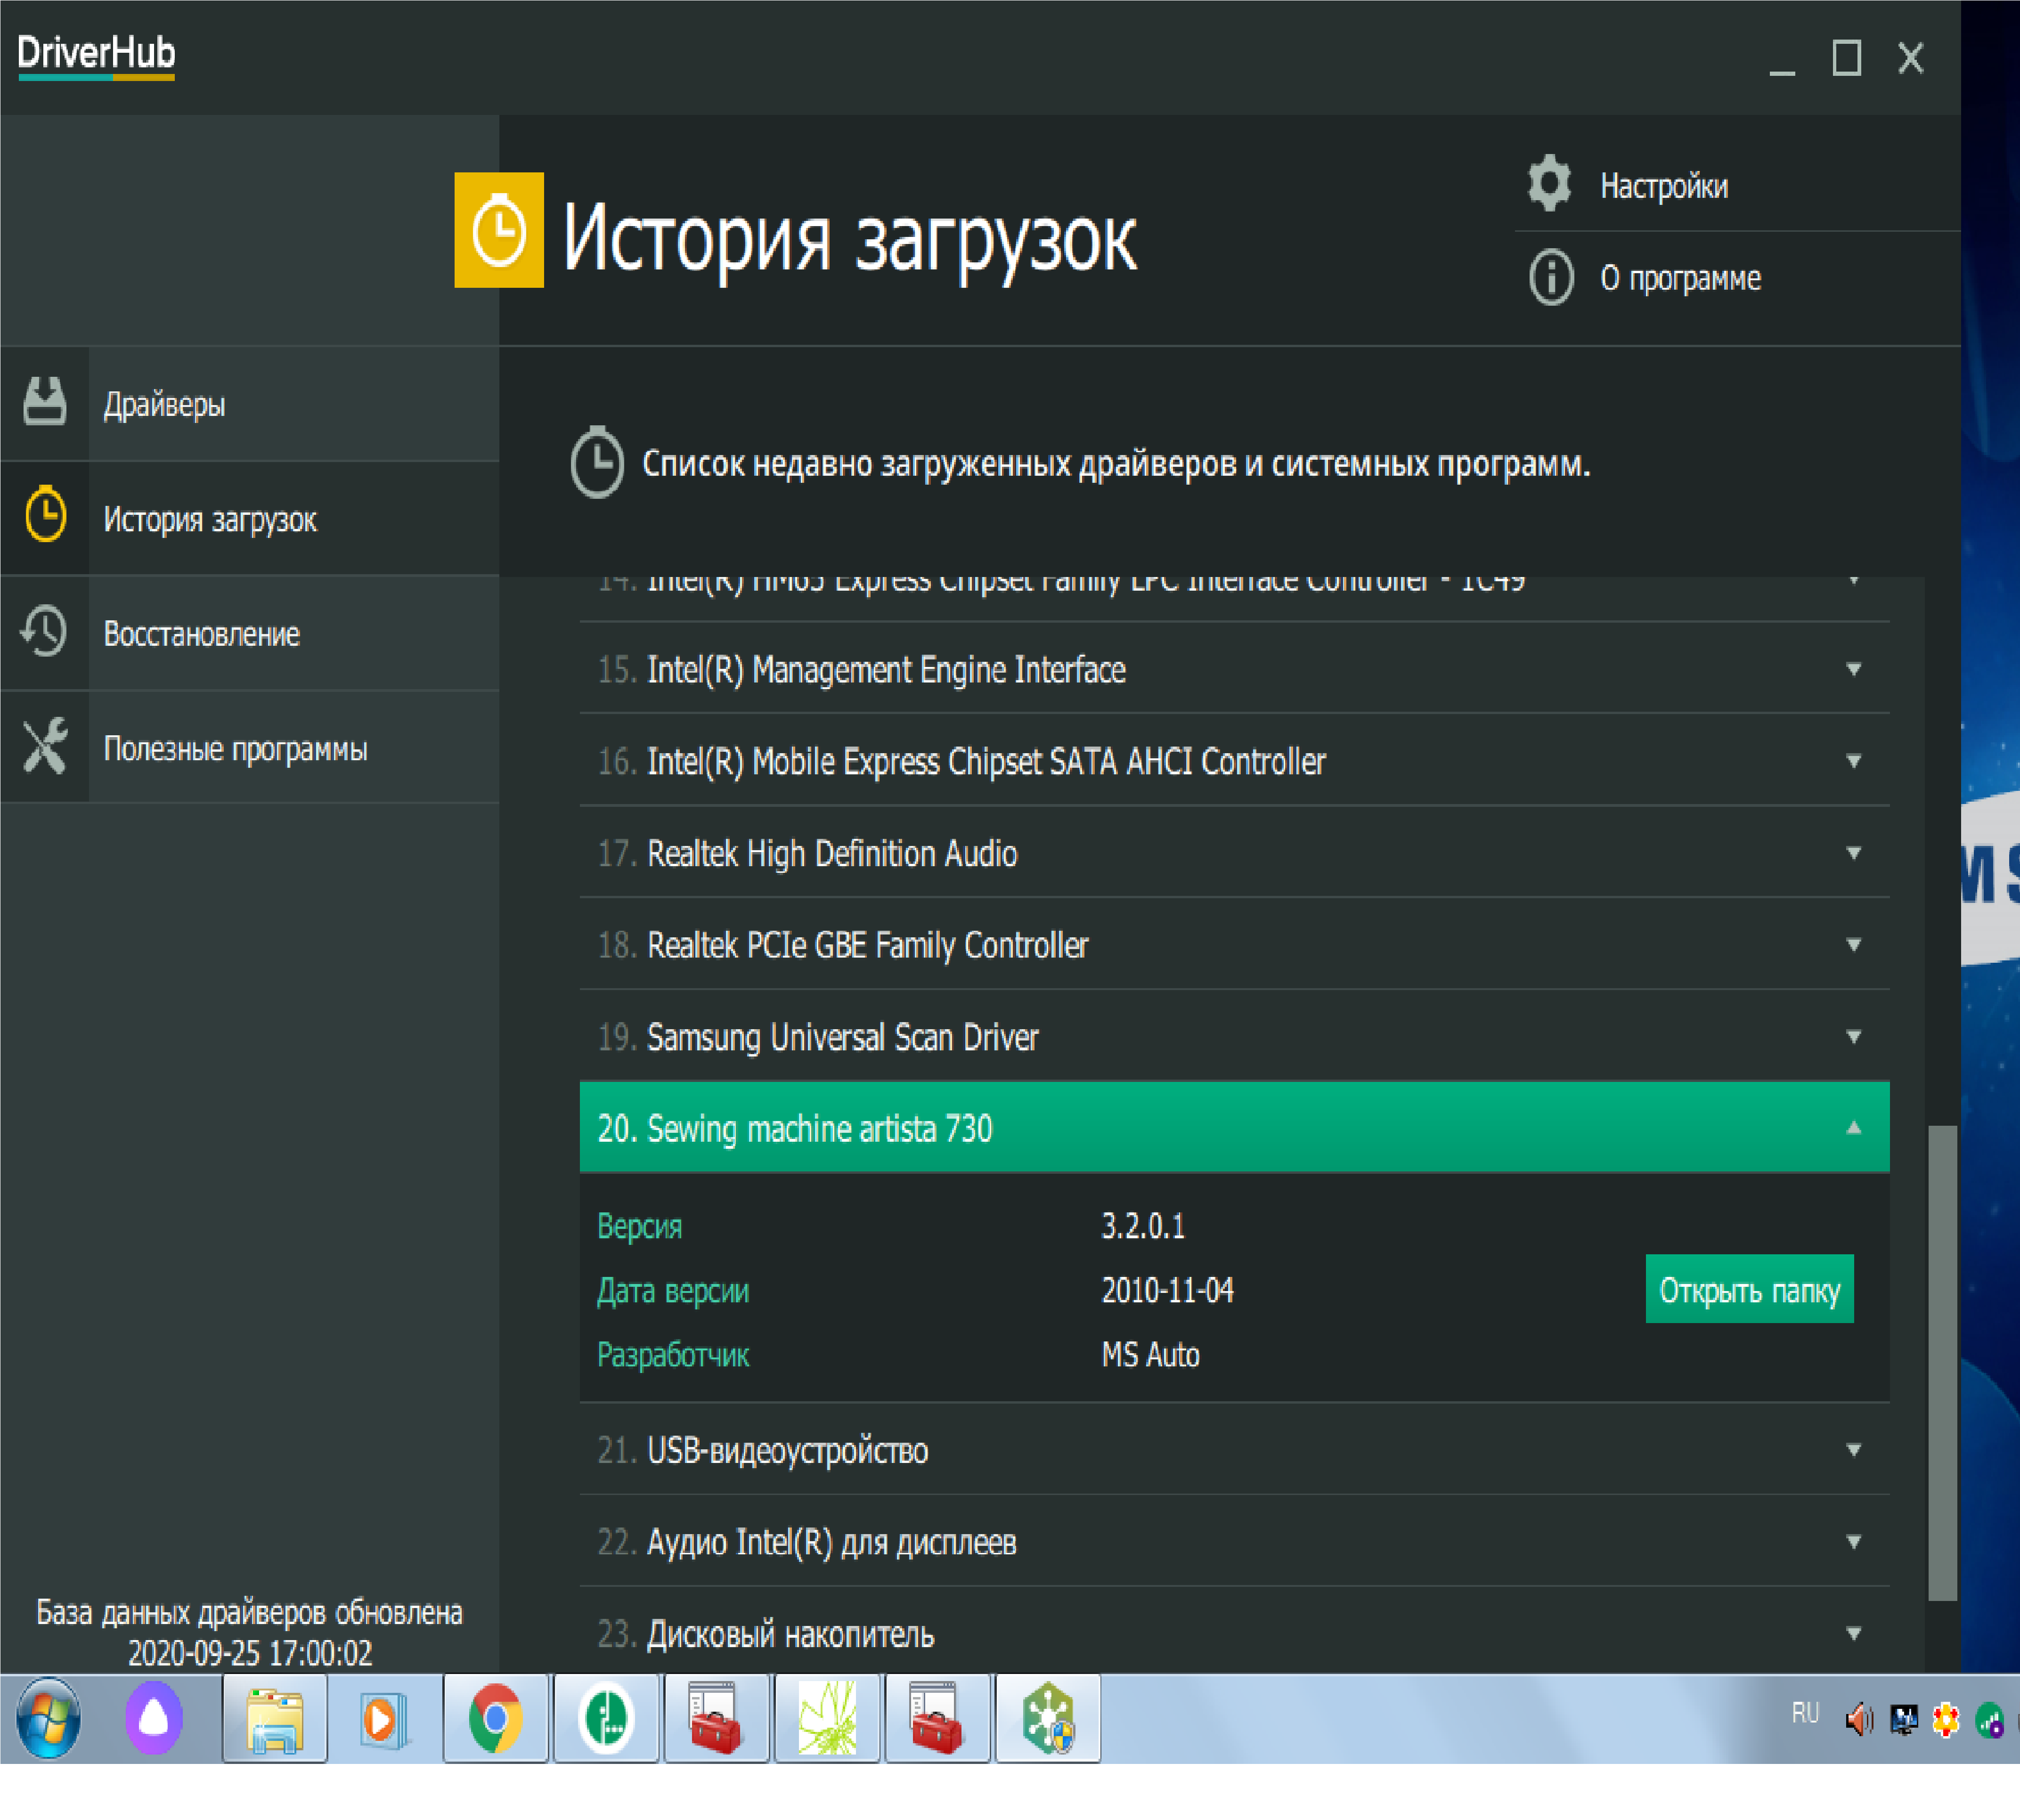The width and height of the screenshot is (2020, 1820).
Task: Click the volume speaker tray icon
Action: tap(1858, 1720)
